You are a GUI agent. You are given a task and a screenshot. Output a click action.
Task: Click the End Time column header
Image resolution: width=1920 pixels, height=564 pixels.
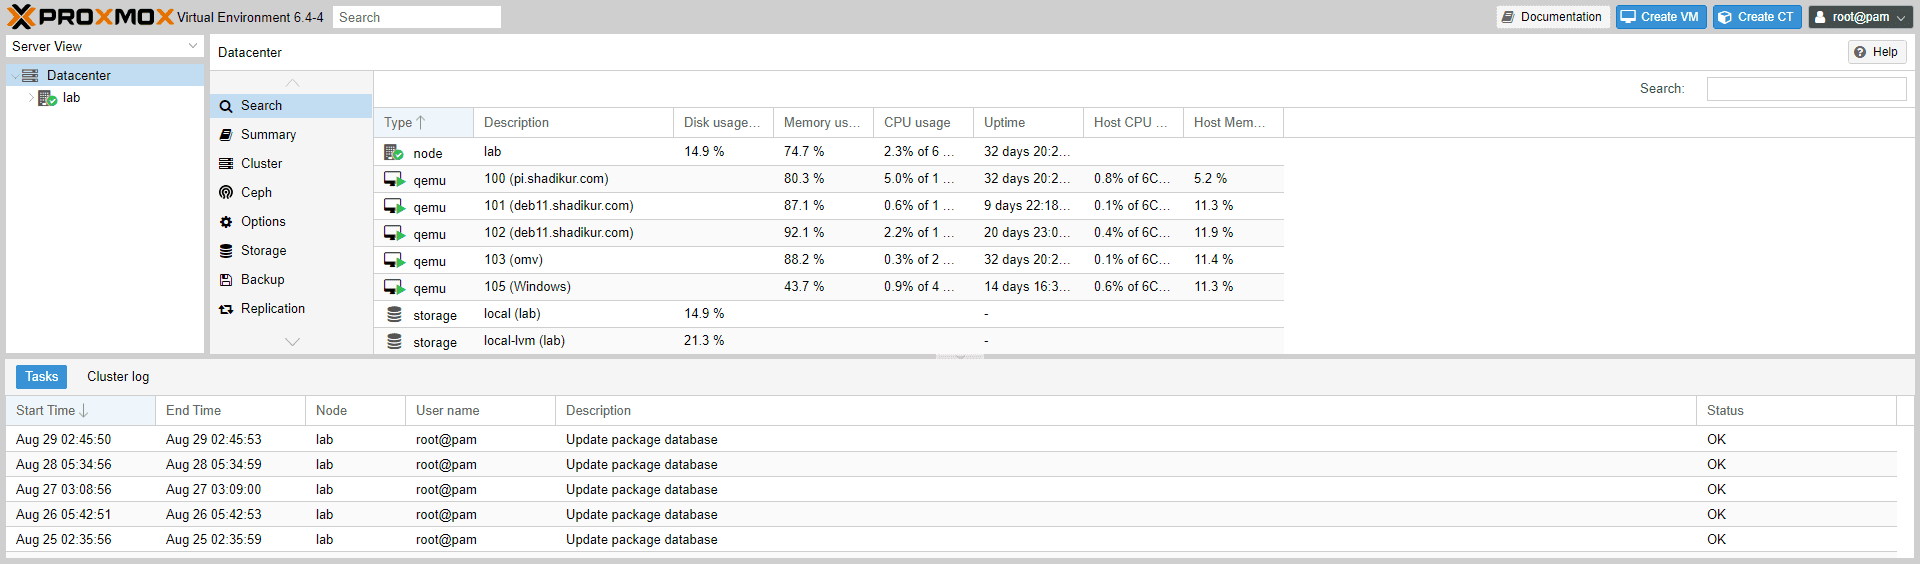(230, 410)
